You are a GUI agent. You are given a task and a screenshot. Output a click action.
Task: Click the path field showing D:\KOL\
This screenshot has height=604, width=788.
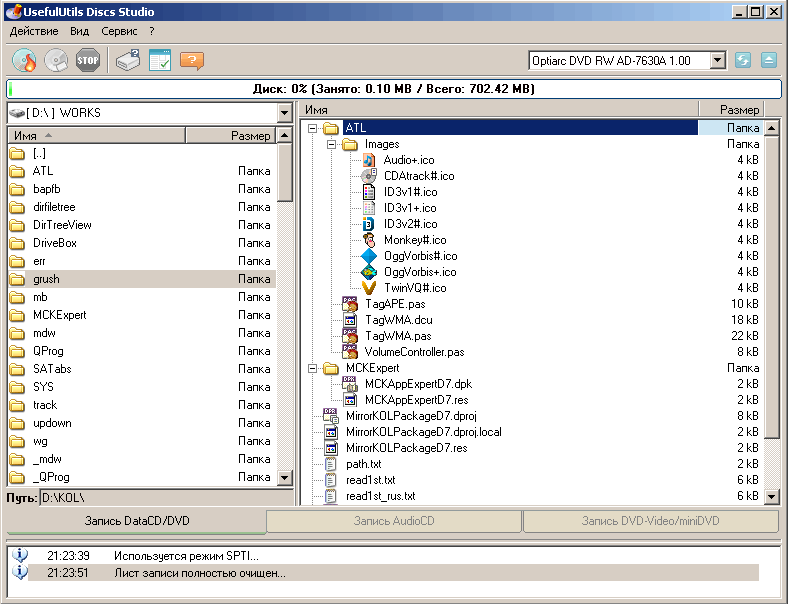(x=164, y=497)
